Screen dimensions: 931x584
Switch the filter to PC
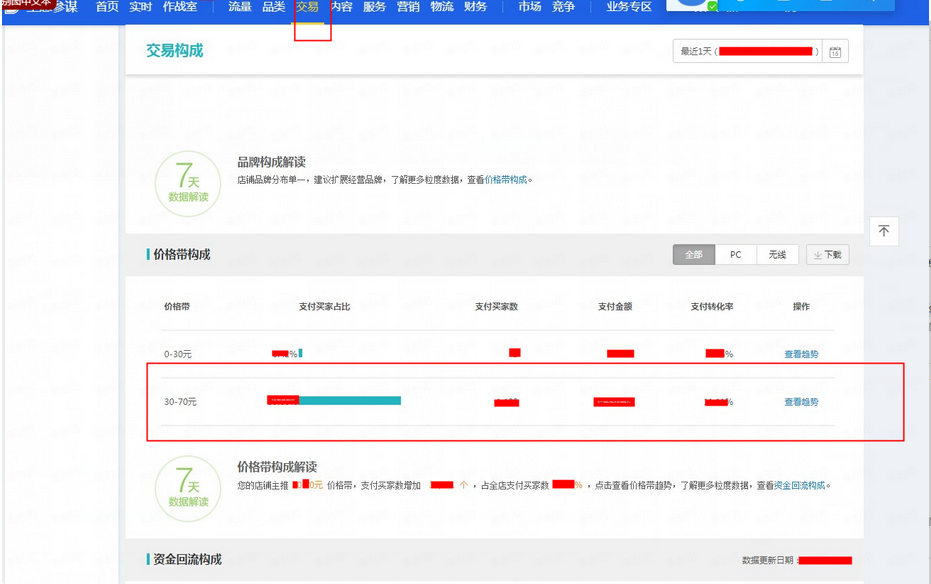coord(735,255)
